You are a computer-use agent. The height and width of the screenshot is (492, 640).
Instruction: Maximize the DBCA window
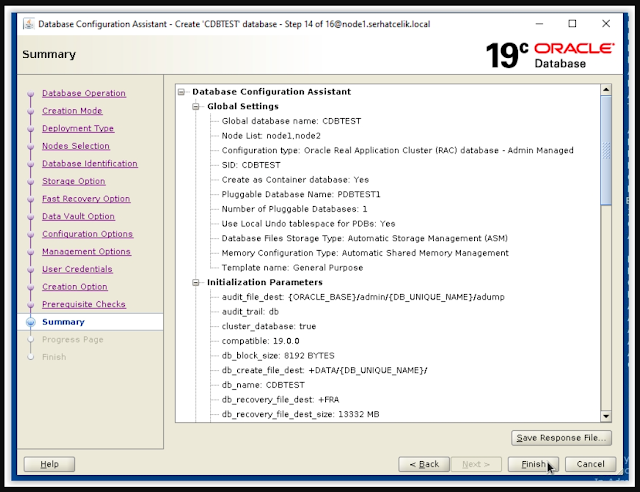(x=572, y=24)
